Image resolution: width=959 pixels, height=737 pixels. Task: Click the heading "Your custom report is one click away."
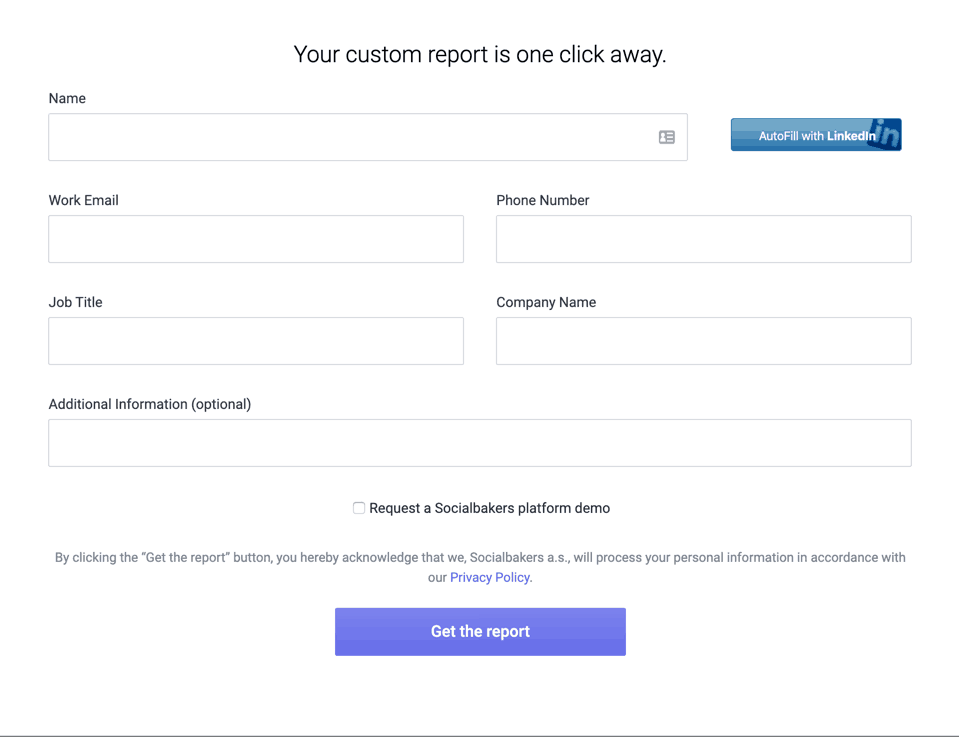pos(480,54)
